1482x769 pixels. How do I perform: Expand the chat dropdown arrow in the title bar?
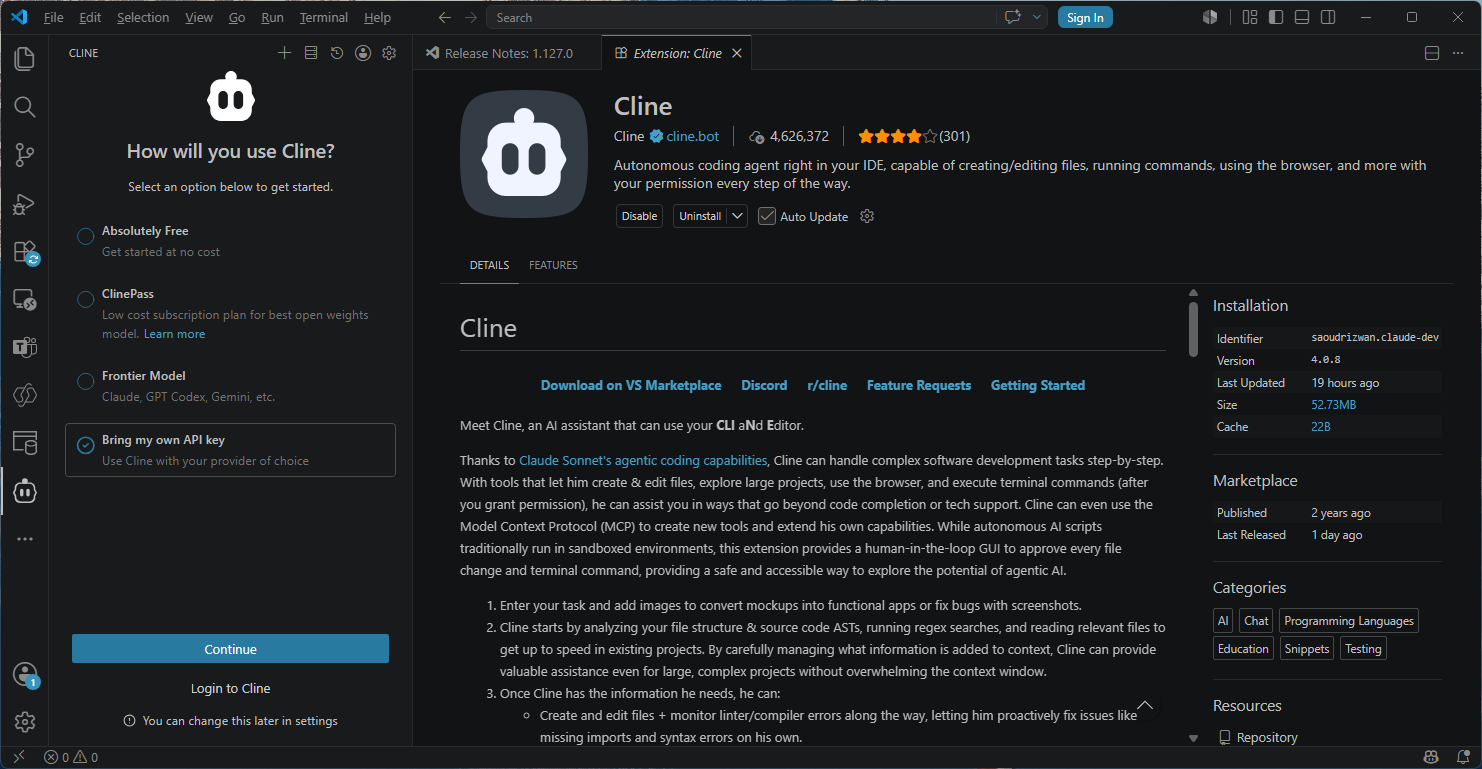tap(1037, 17)
